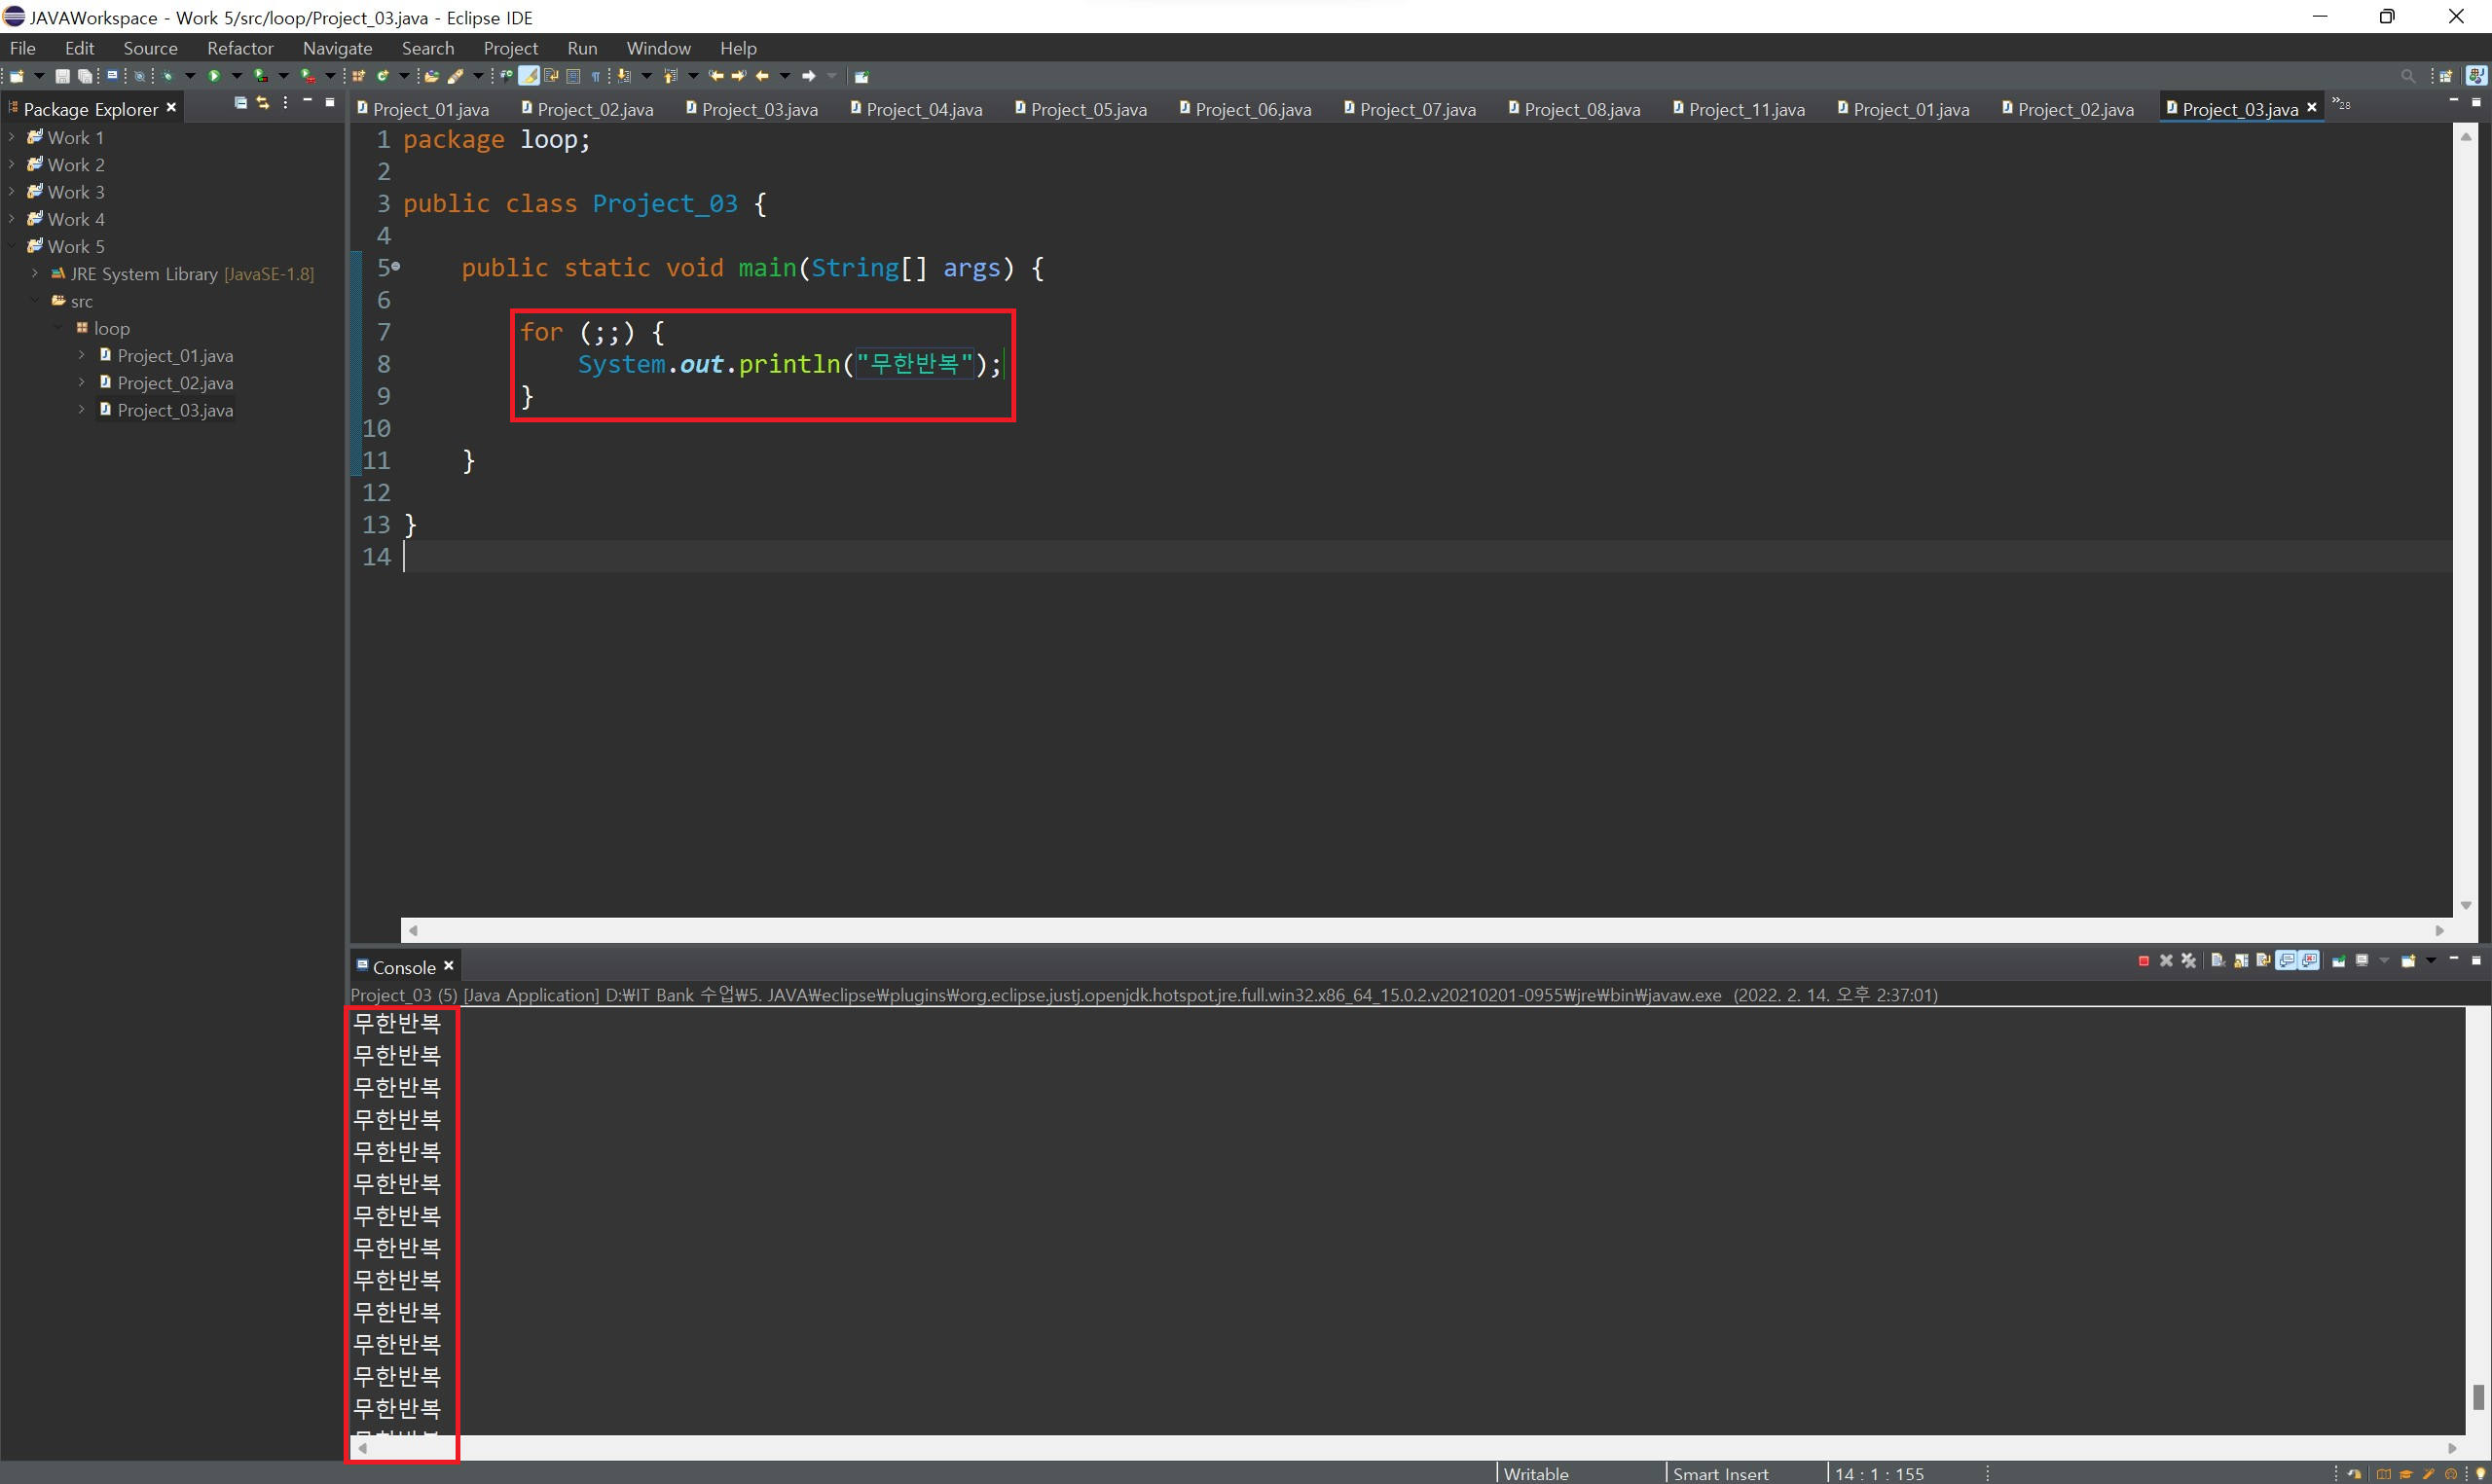
Task: Open the Refactor menu
Action: click(x=240, y=48)
